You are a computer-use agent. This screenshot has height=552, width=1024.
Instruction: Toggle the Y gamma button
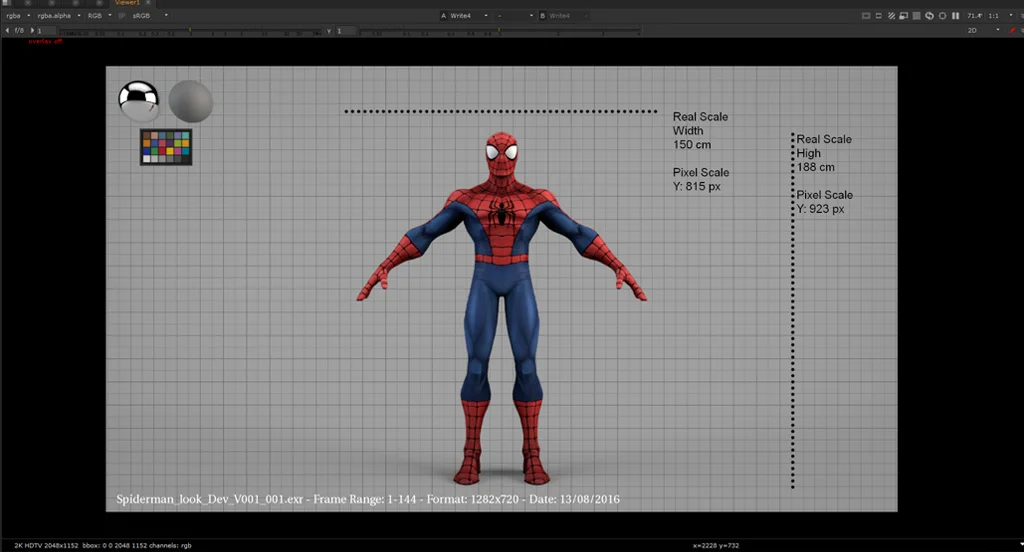[329, 31]
